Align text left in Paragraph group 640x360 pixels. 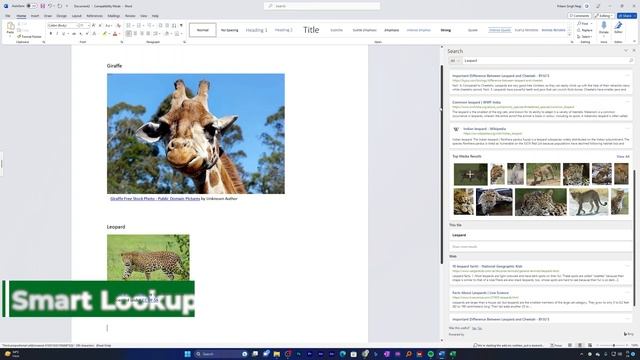click(x=129, y=34)
